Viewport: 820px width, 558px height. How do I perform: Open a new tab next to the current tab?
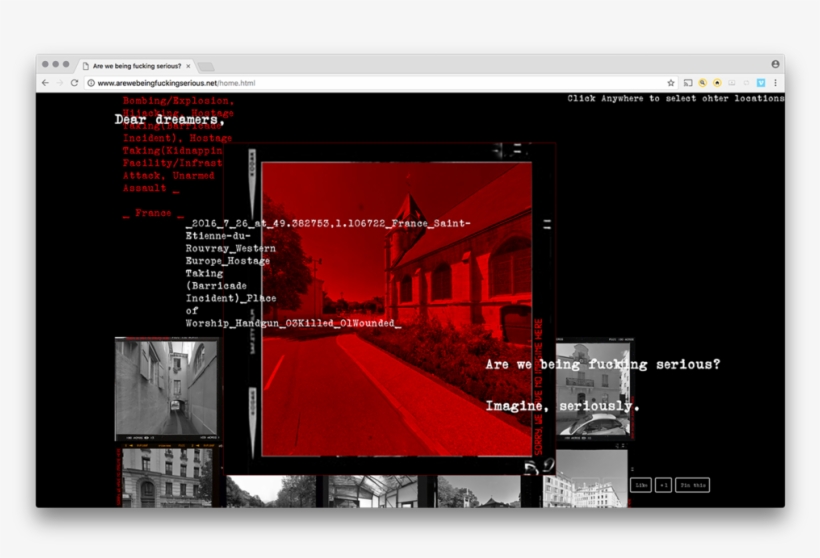tap(206, 66)
